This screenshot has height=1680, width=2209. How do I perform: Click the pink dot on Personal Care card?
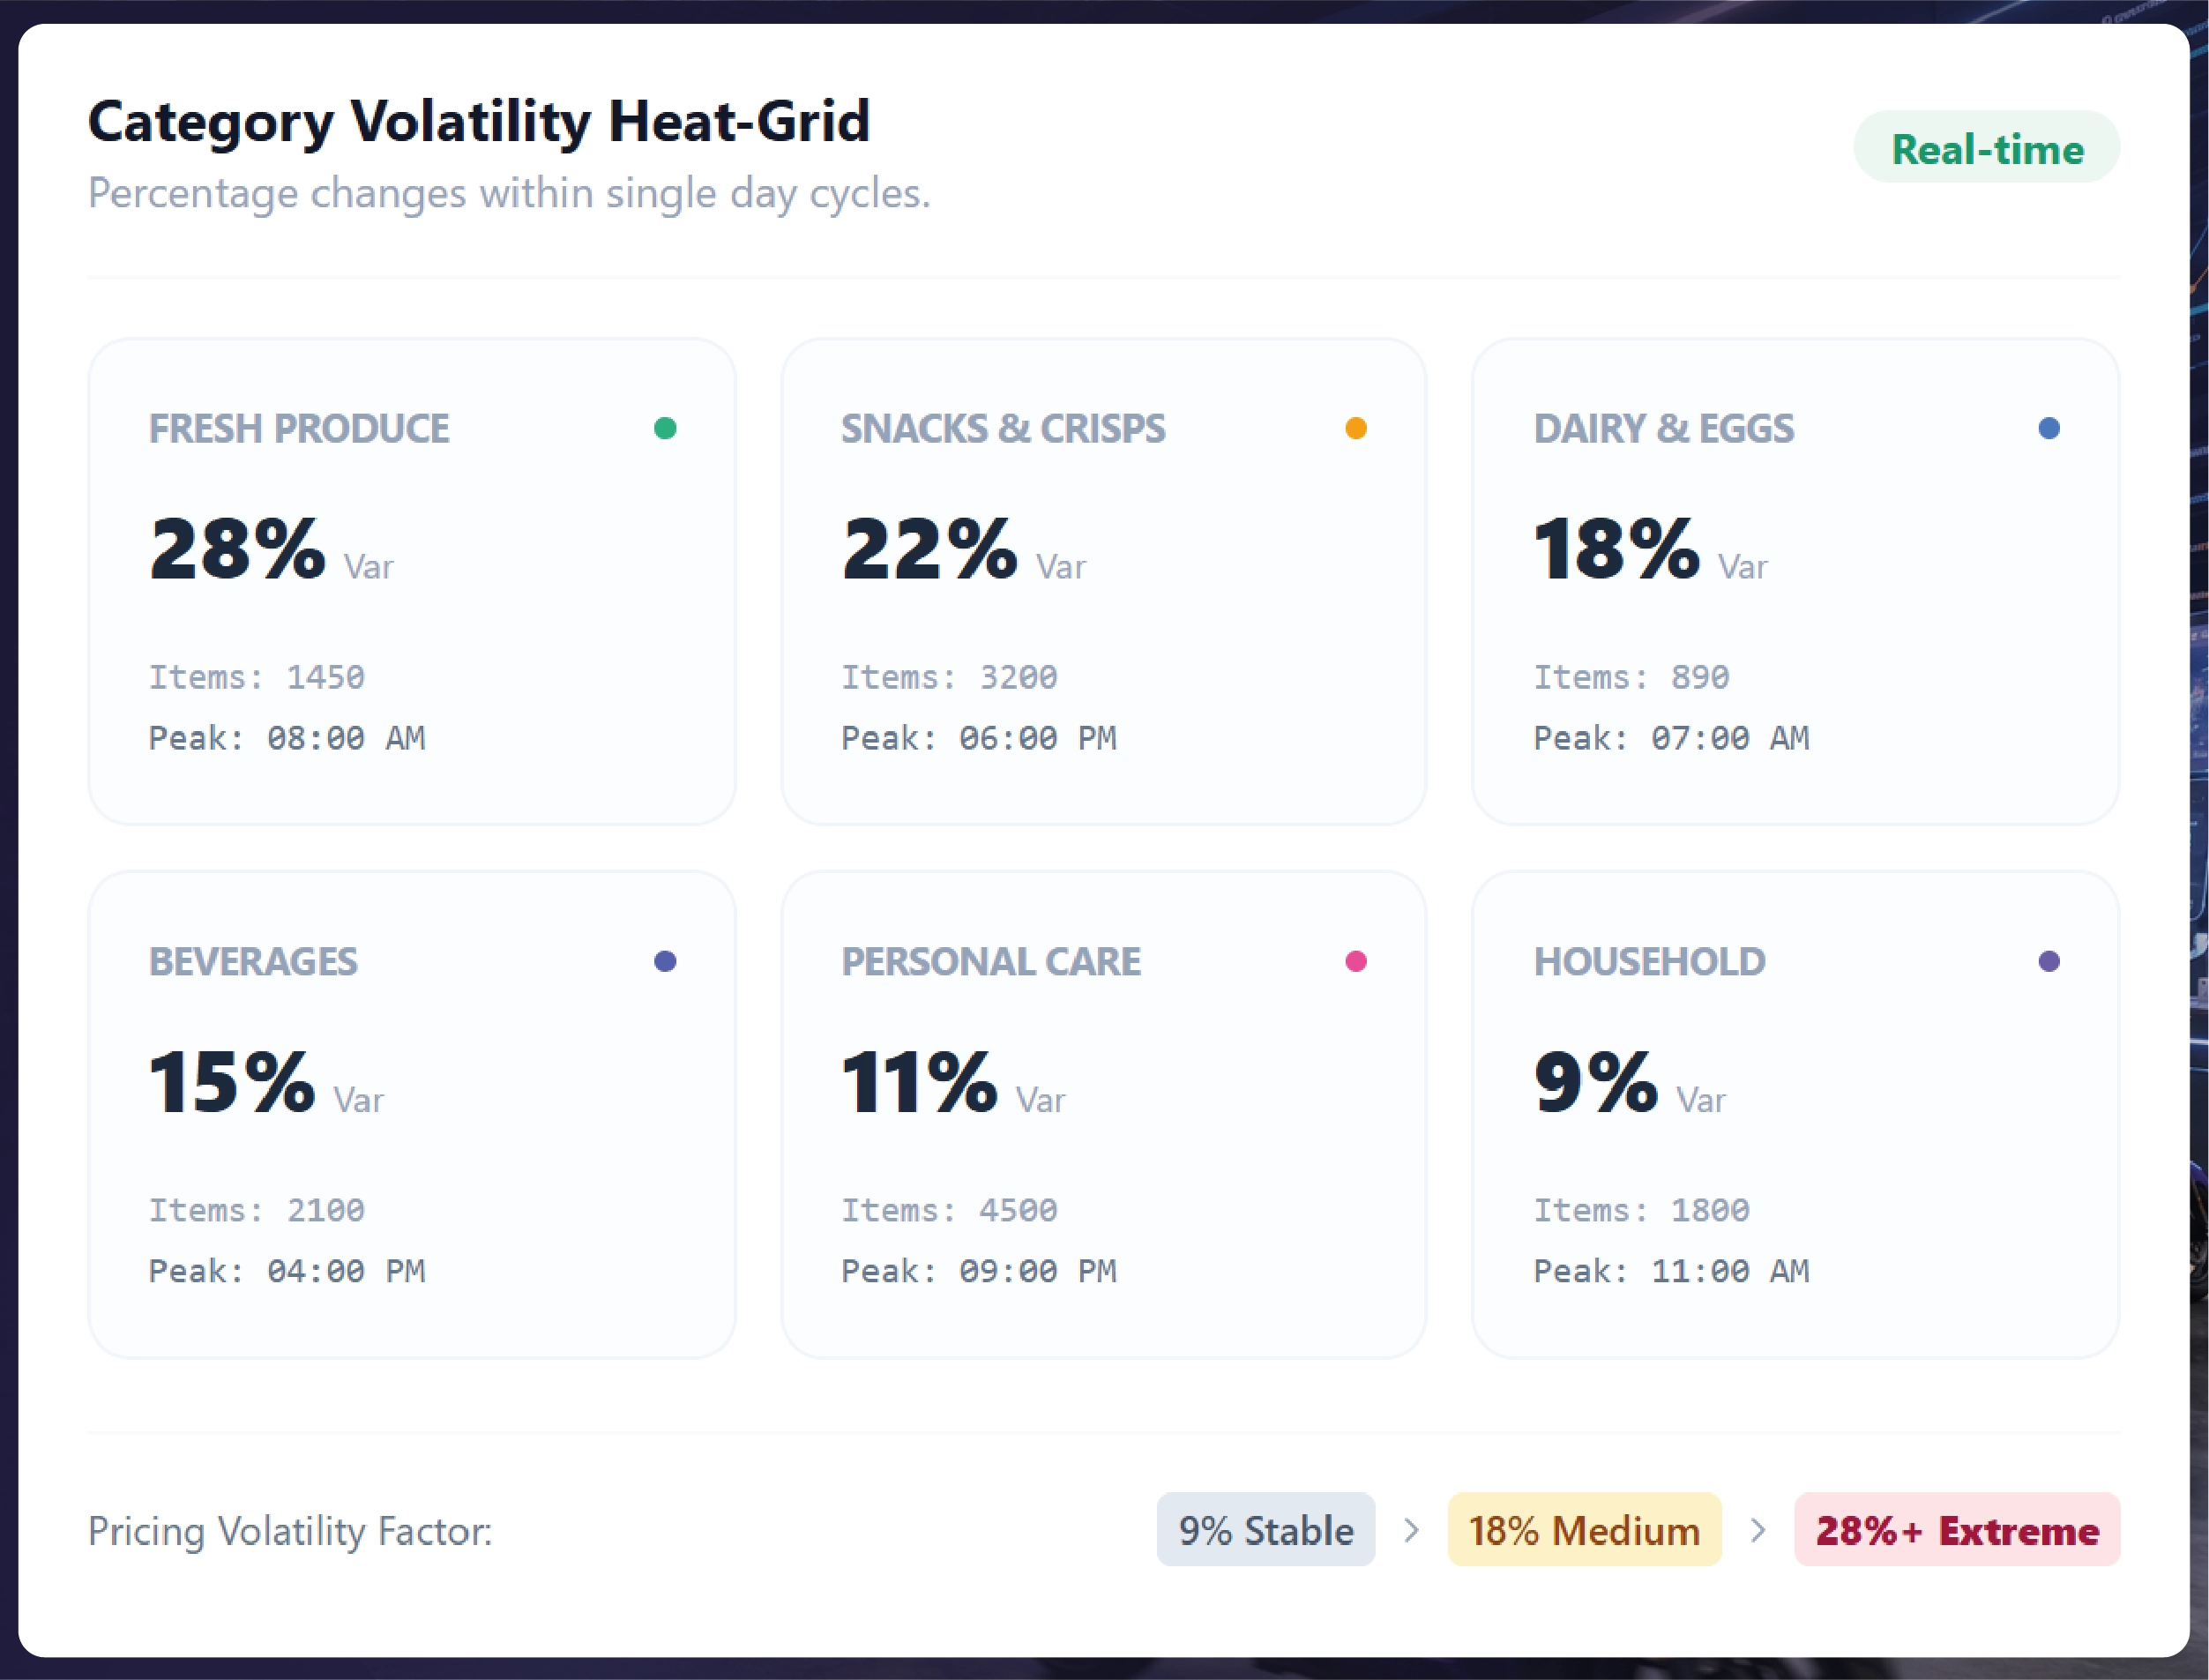[x=1356, y=961]
